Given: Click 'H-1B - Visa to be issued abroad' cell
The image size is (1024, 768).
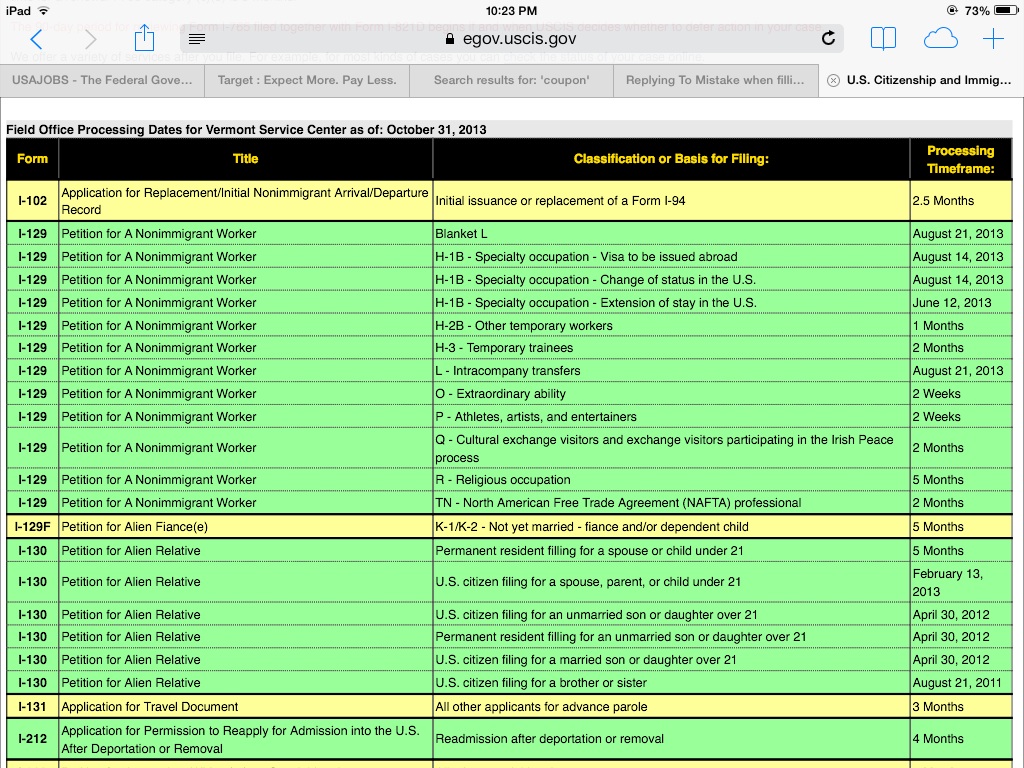Looking at the screenshot, I should (x=671, y=257).
